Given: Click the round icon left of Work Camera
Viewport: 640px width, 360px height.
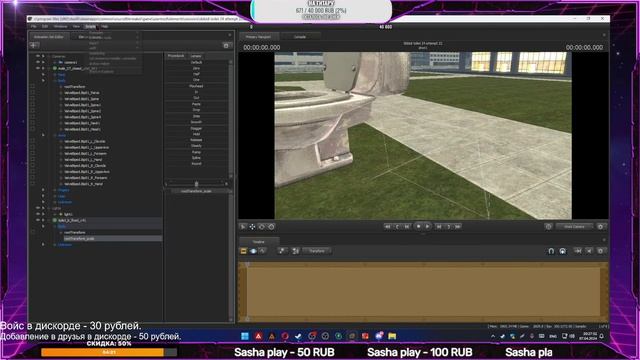Looking at the screenshot, I should click(x=548, y=227).
